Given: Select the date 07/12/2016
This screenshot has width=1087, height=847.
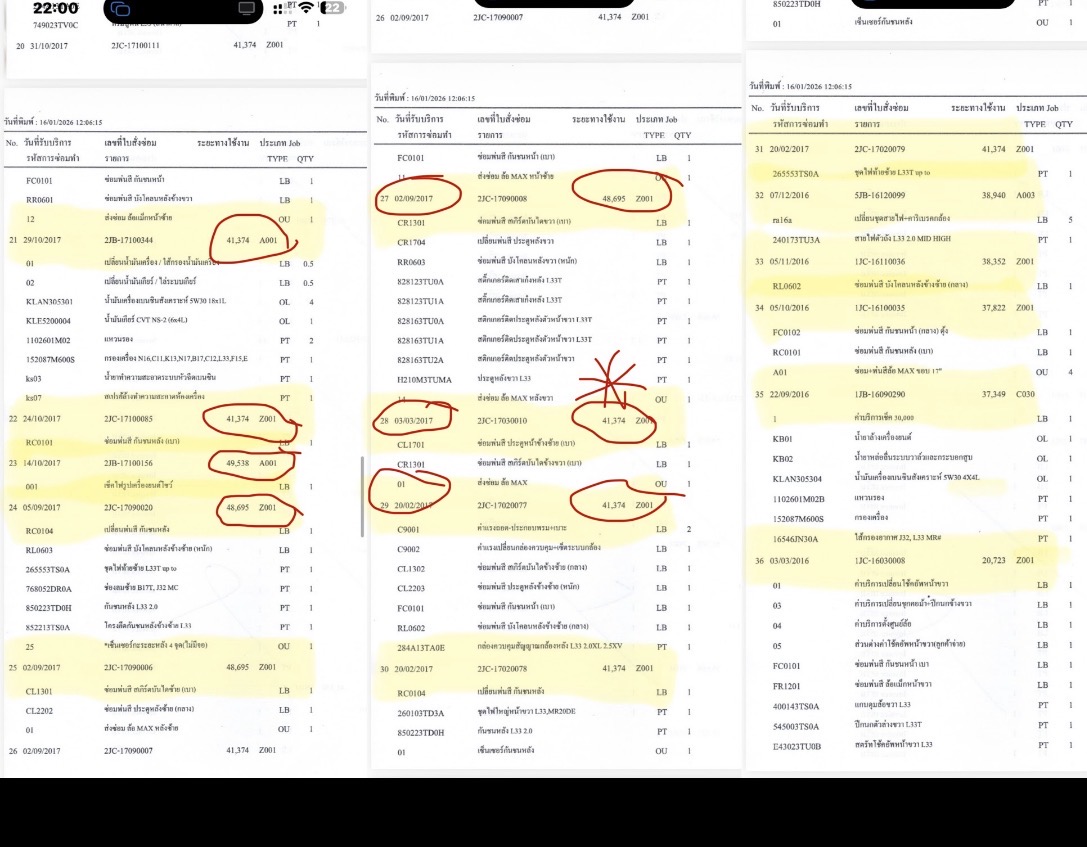Looking at the screenshot, I should click(x=789, y=195).
